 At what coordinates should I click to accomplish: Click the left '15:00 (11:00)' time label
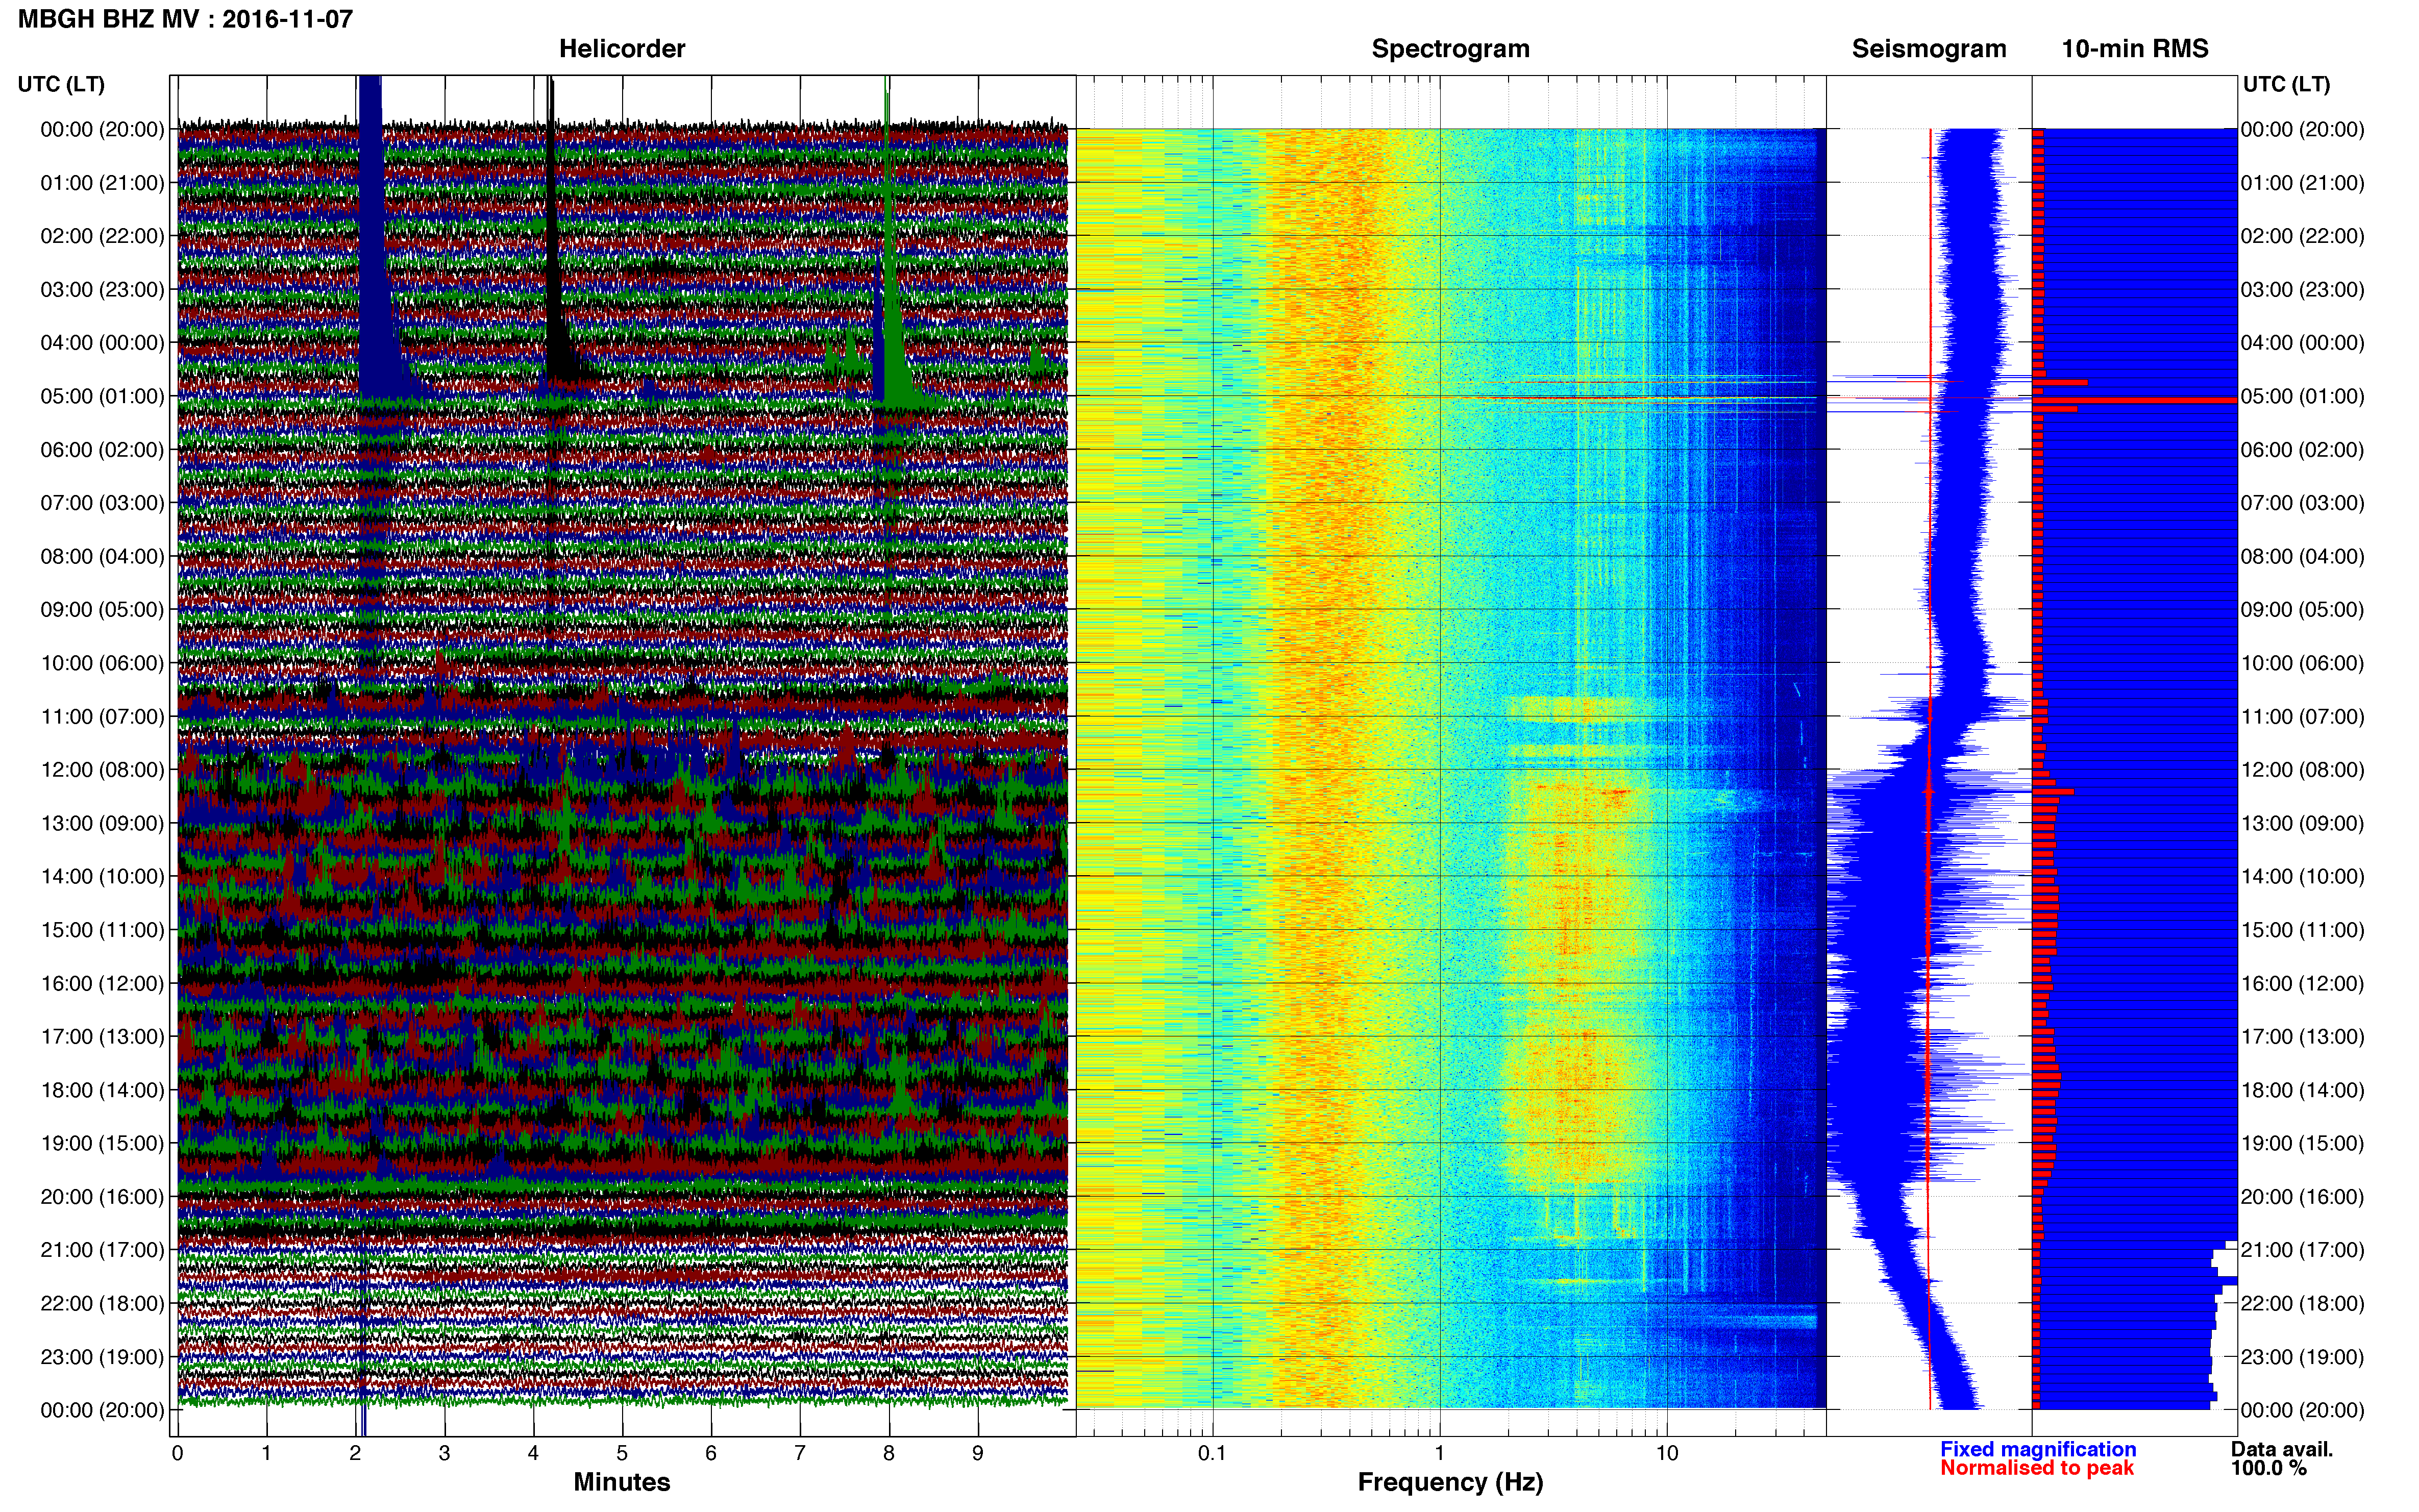tap(102, 930)
